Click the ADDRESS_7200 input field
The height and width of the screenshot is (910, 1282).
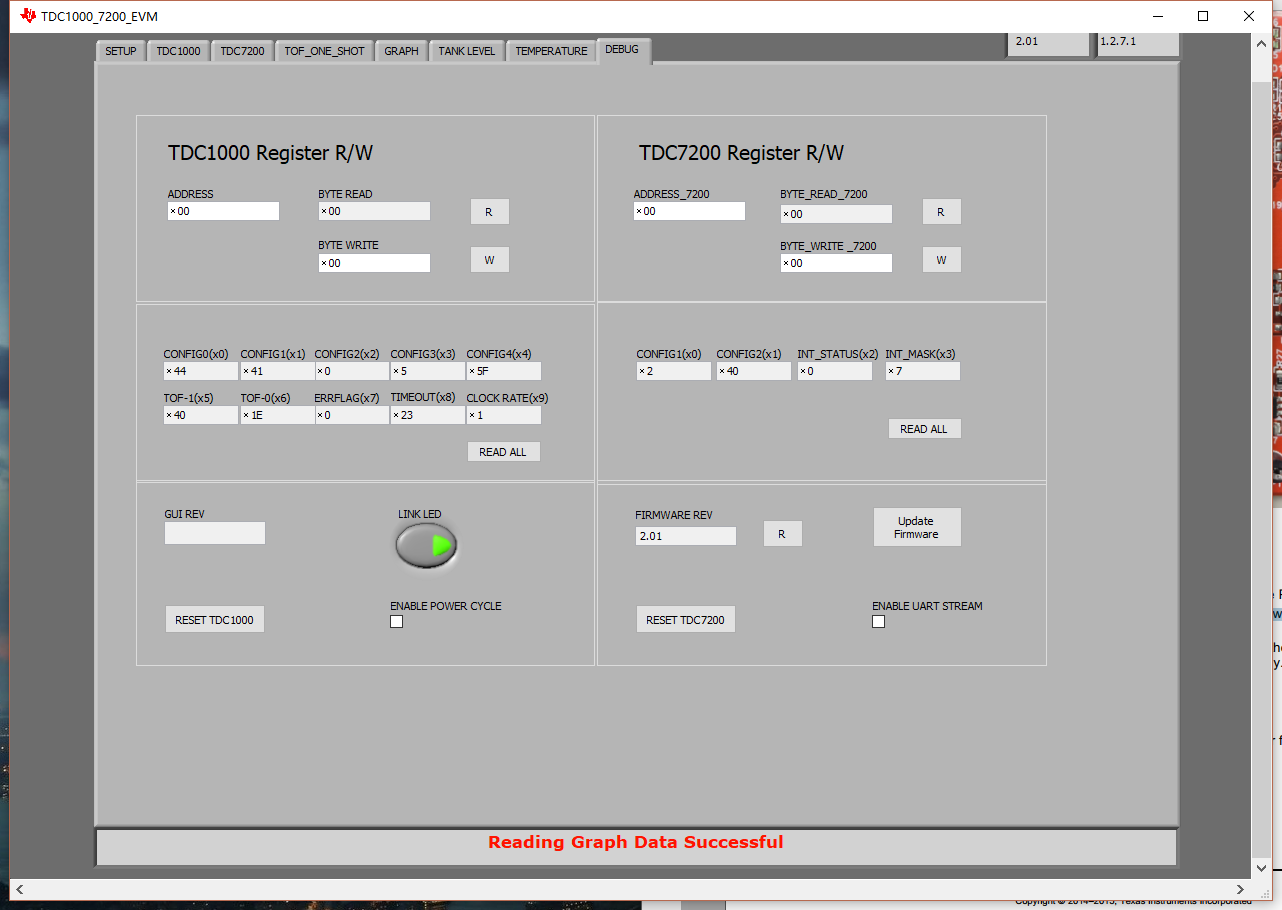pyautogui.click(x=689, y=211)
